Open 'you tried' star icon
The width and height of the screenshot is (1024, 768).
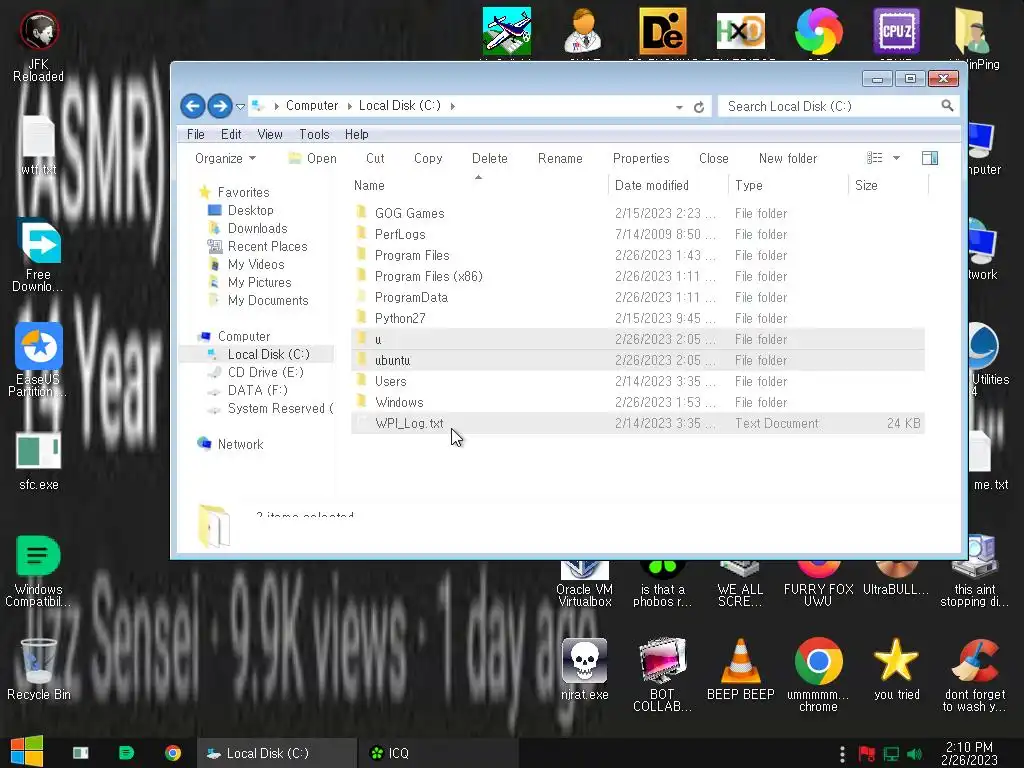[x=897, y=670]
